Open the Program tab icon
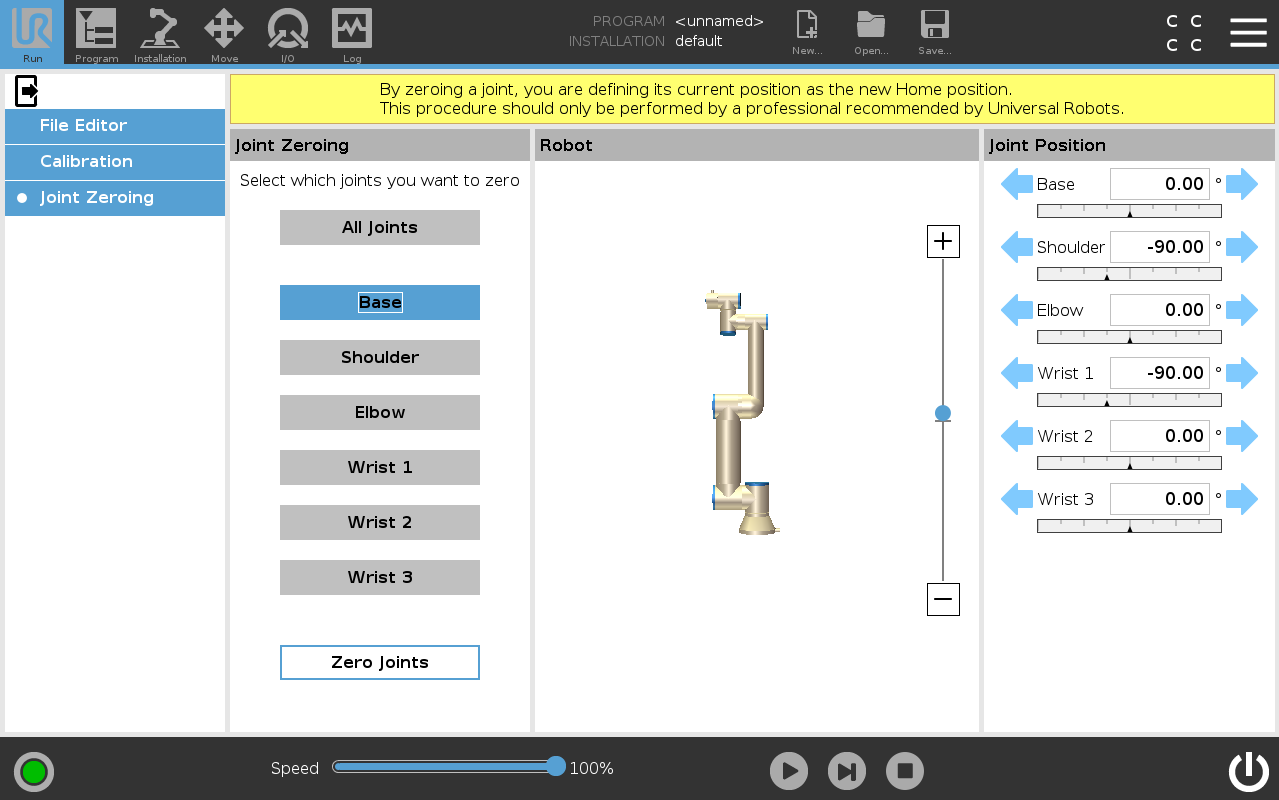 pos(96,32)
